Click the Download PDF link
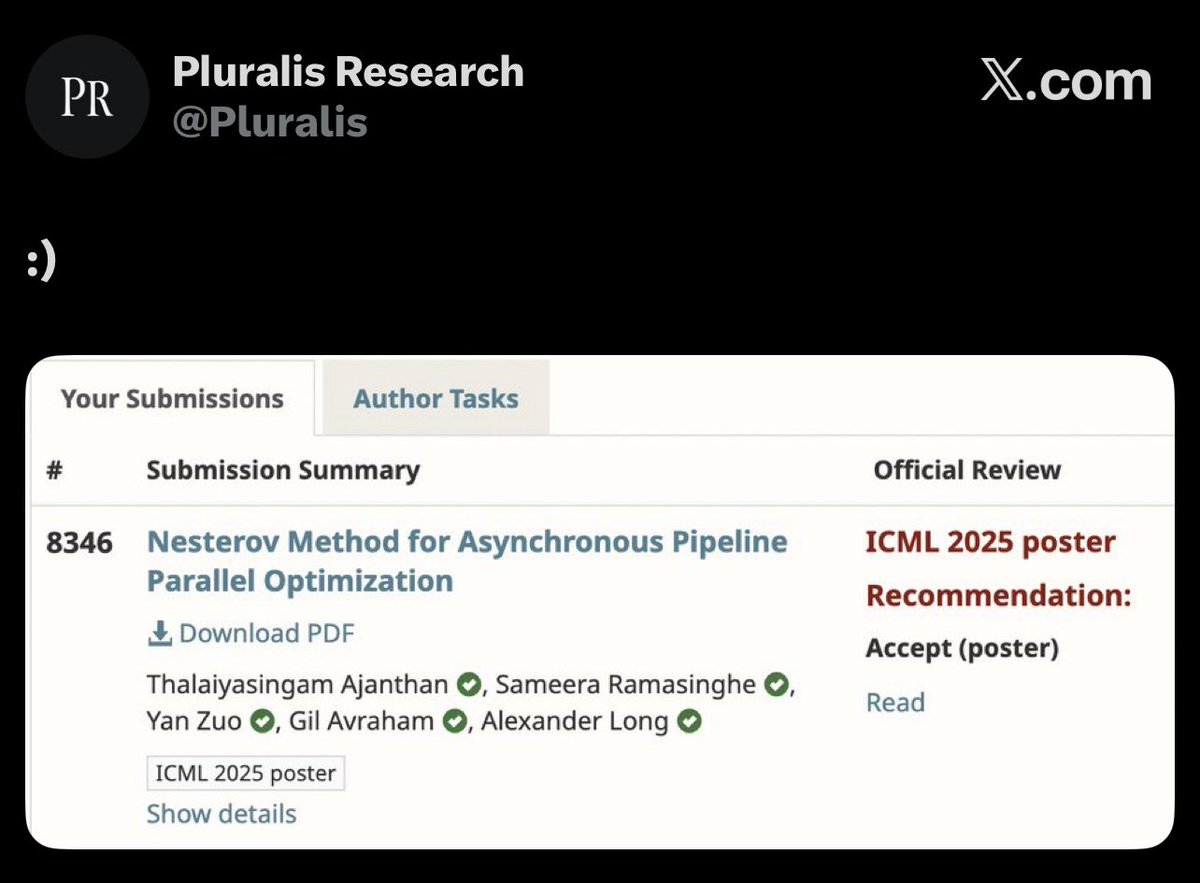This screenshot has height=883, width=1200. click(251, 633)
